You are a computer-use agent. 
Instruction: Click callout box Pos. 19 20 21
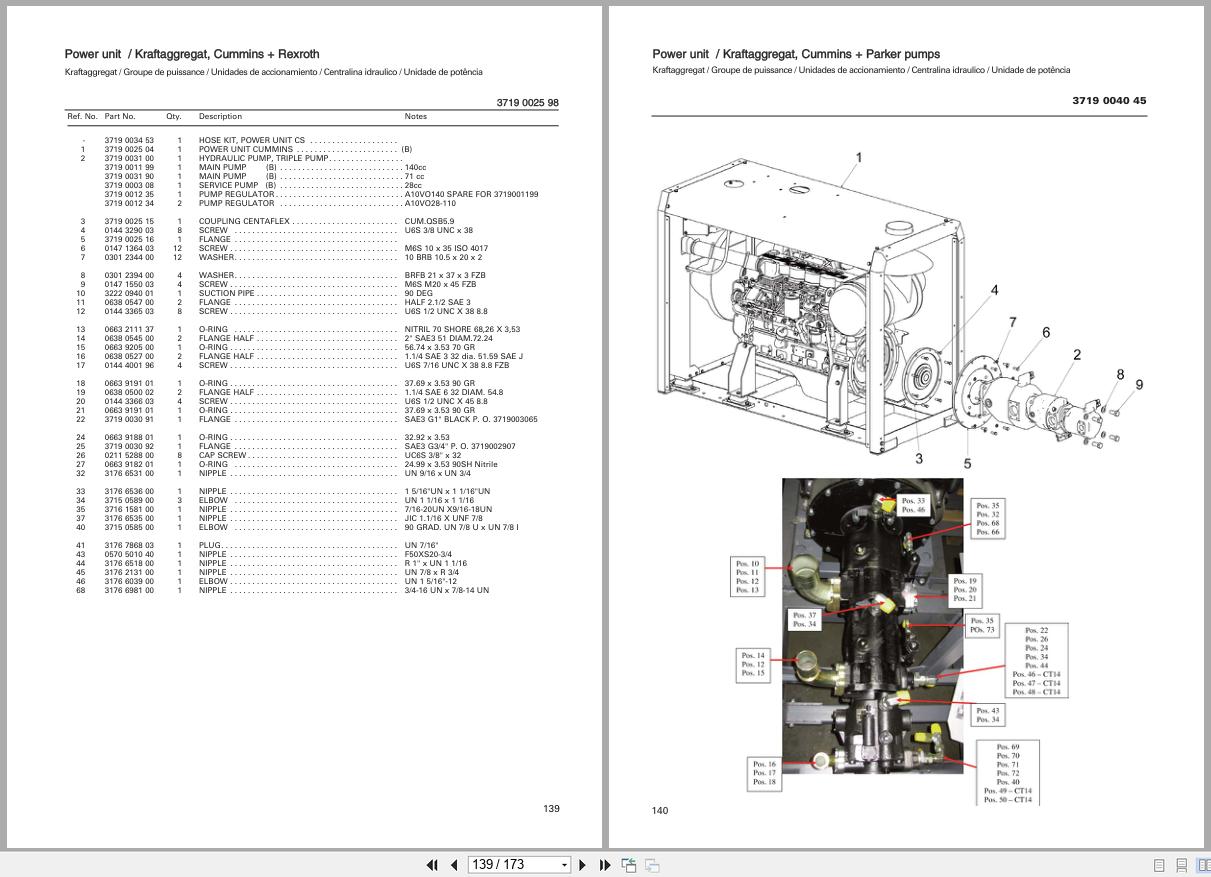coord(965,591)
